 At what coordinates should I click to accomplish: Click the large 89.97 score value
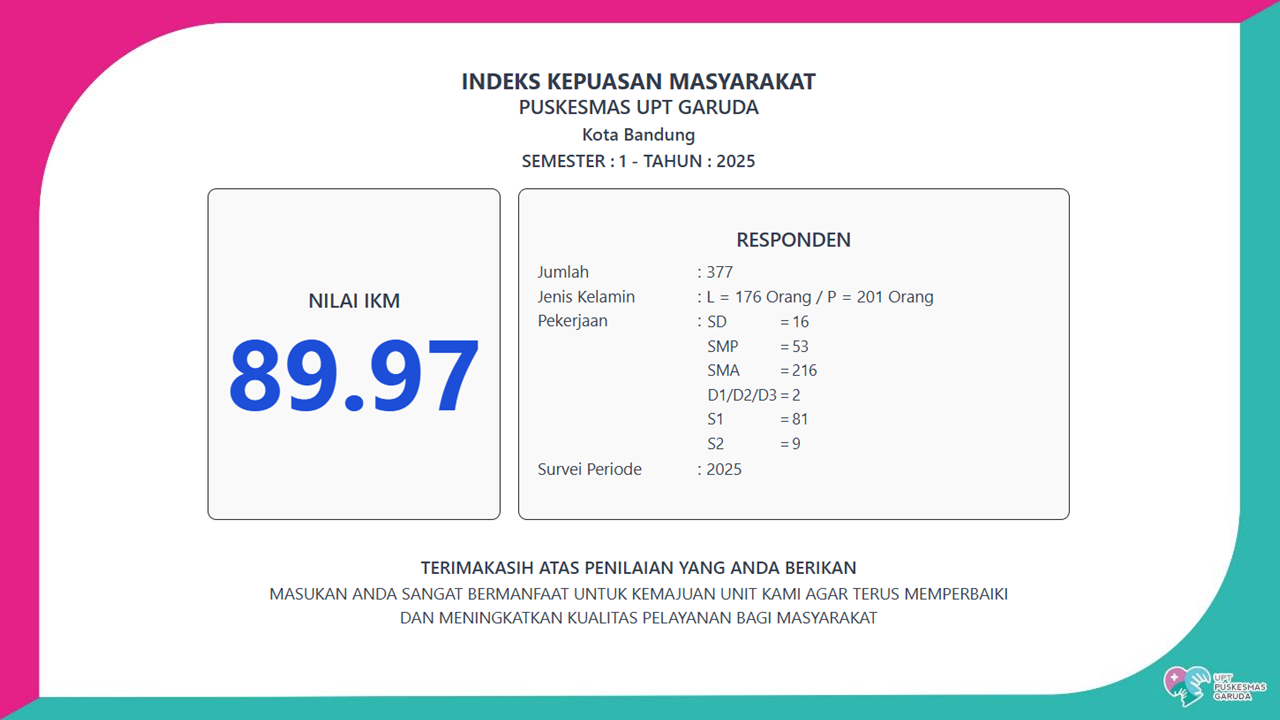point(354,377)
